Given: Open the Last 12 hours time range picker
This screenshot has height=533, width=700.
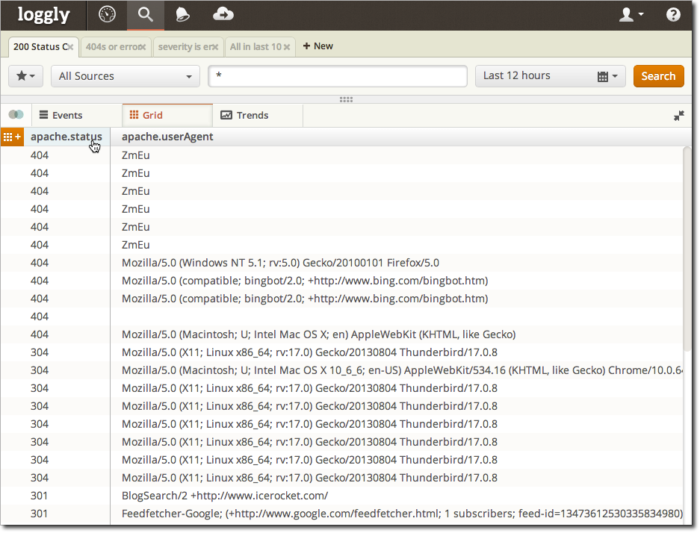Looking at the screenshot, I should pos(550,76).
